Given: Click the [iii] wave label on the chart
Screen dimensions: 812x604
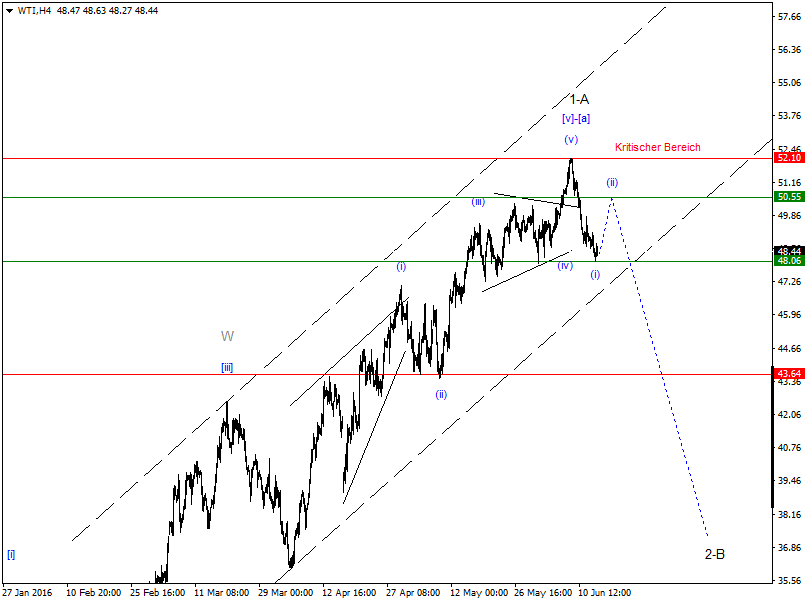Looking at the screenshot, I should point(226,367).
